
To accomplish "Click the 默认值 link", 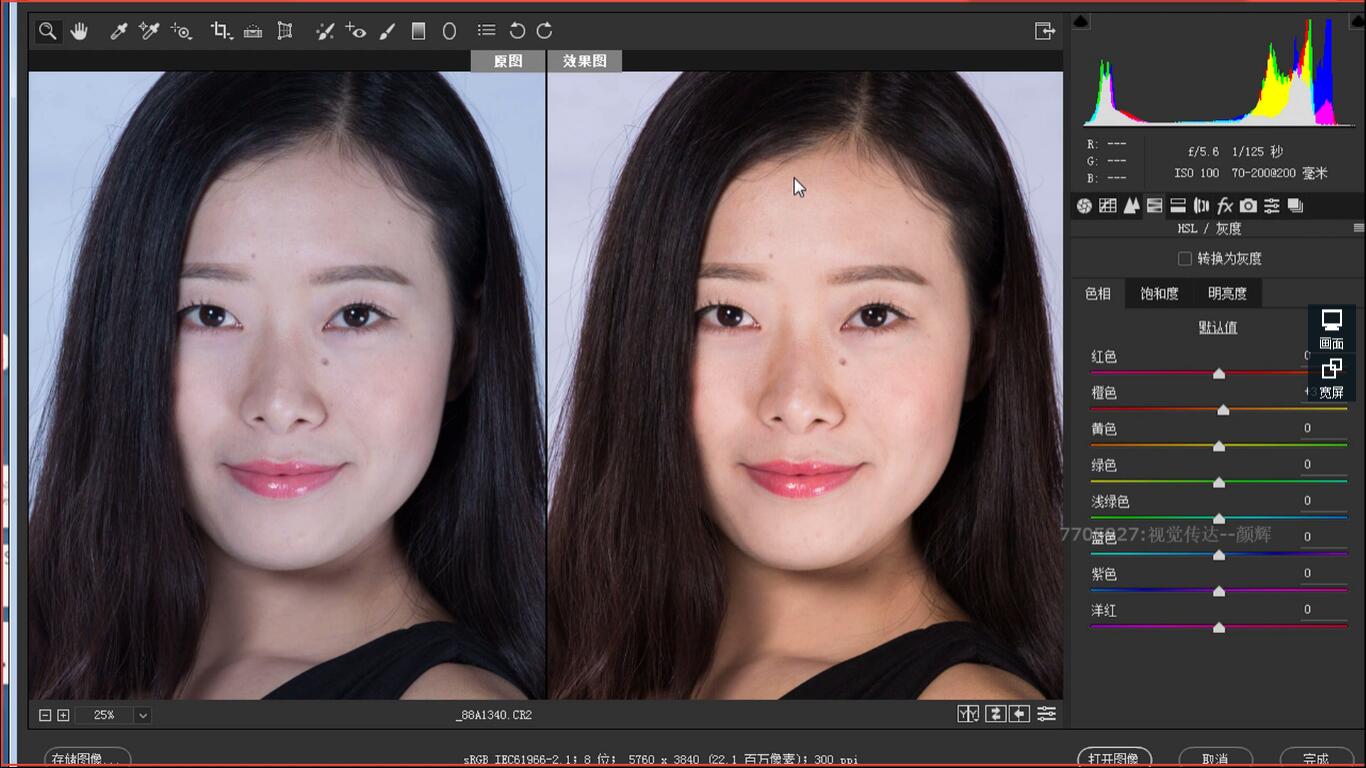I will (x=1218, y=327).
